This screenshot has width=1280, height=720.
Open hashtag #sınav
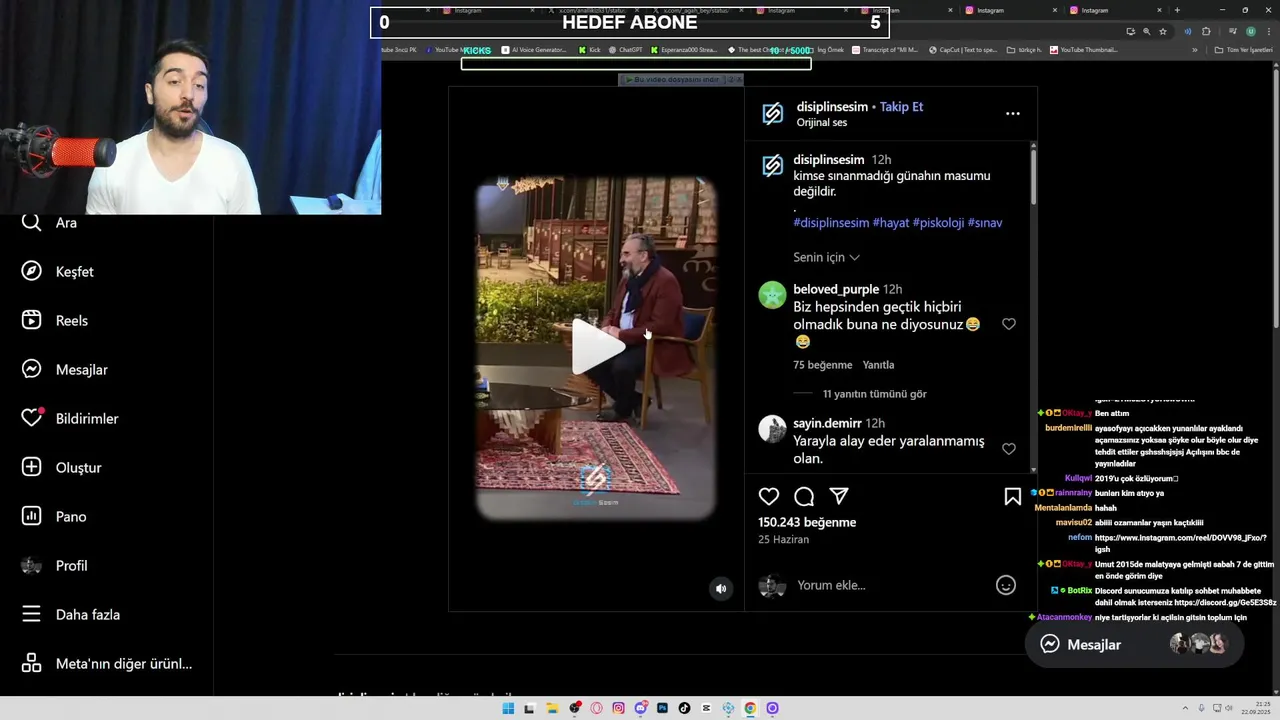tap(985, 223)
